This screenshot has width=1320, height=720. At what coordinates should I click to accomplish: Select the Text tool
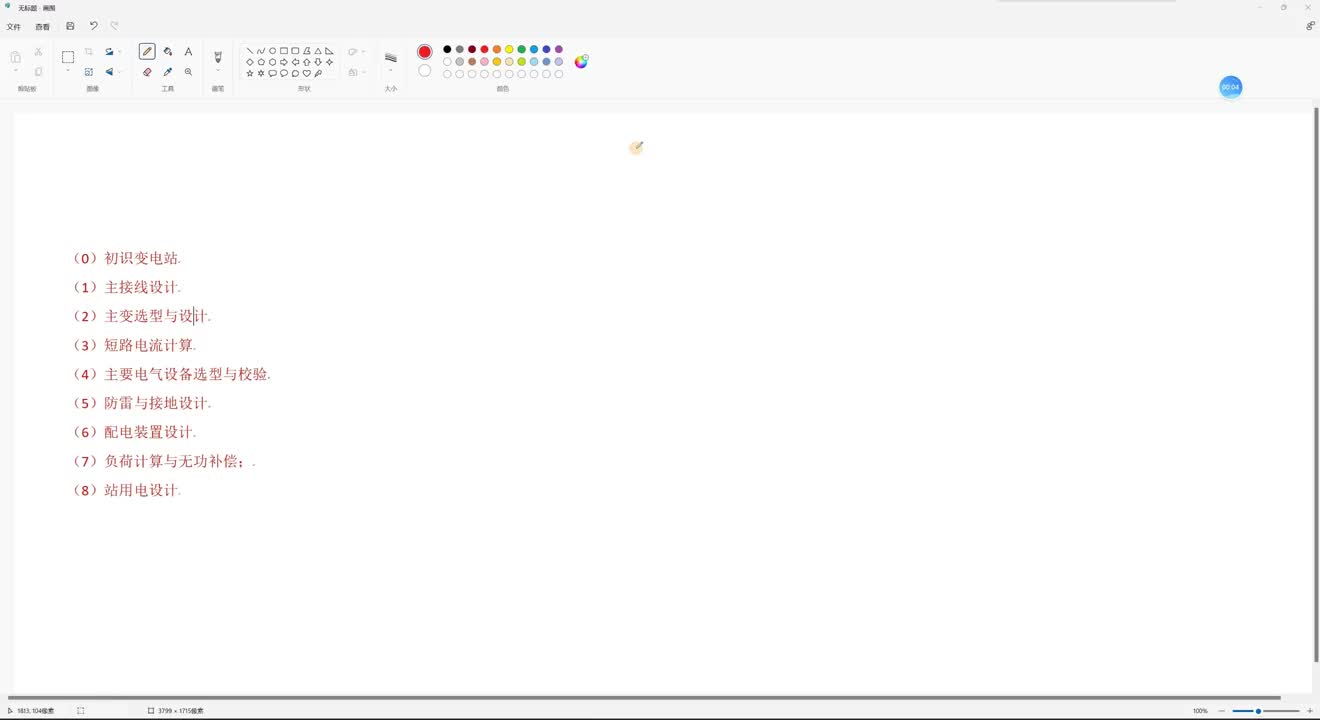[x=188, y=51]
